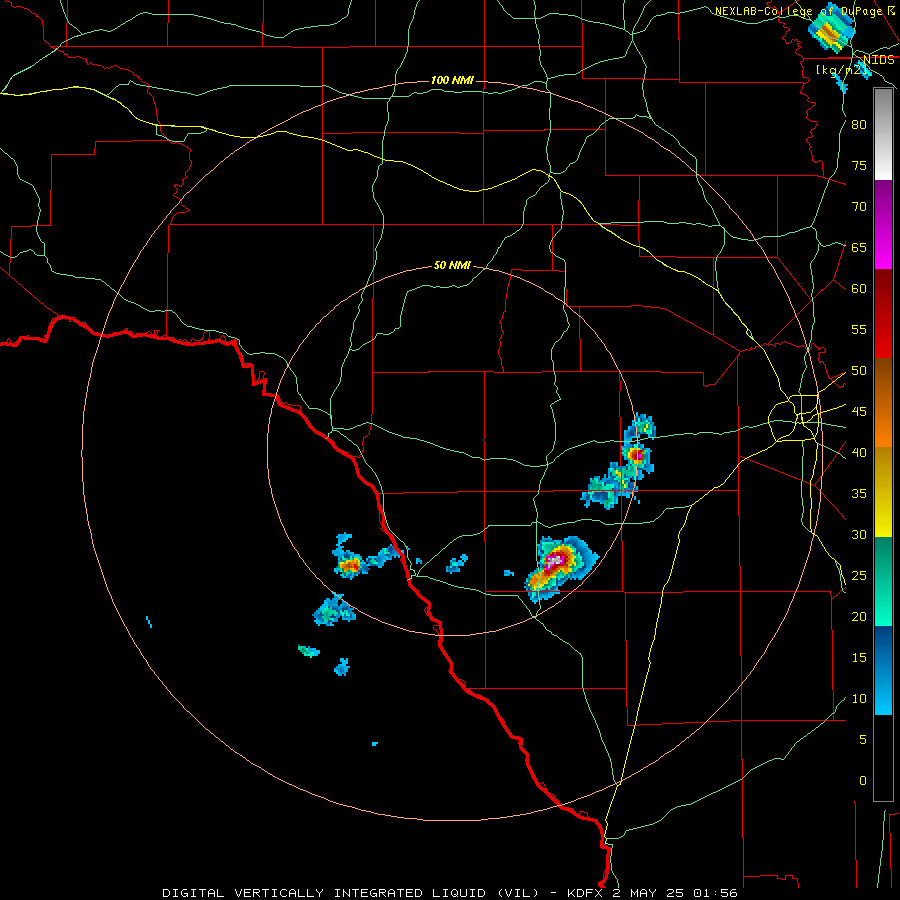Click the "NIDS" label above the scale
This screenshot has height=900, width=900.
(878, 60)
